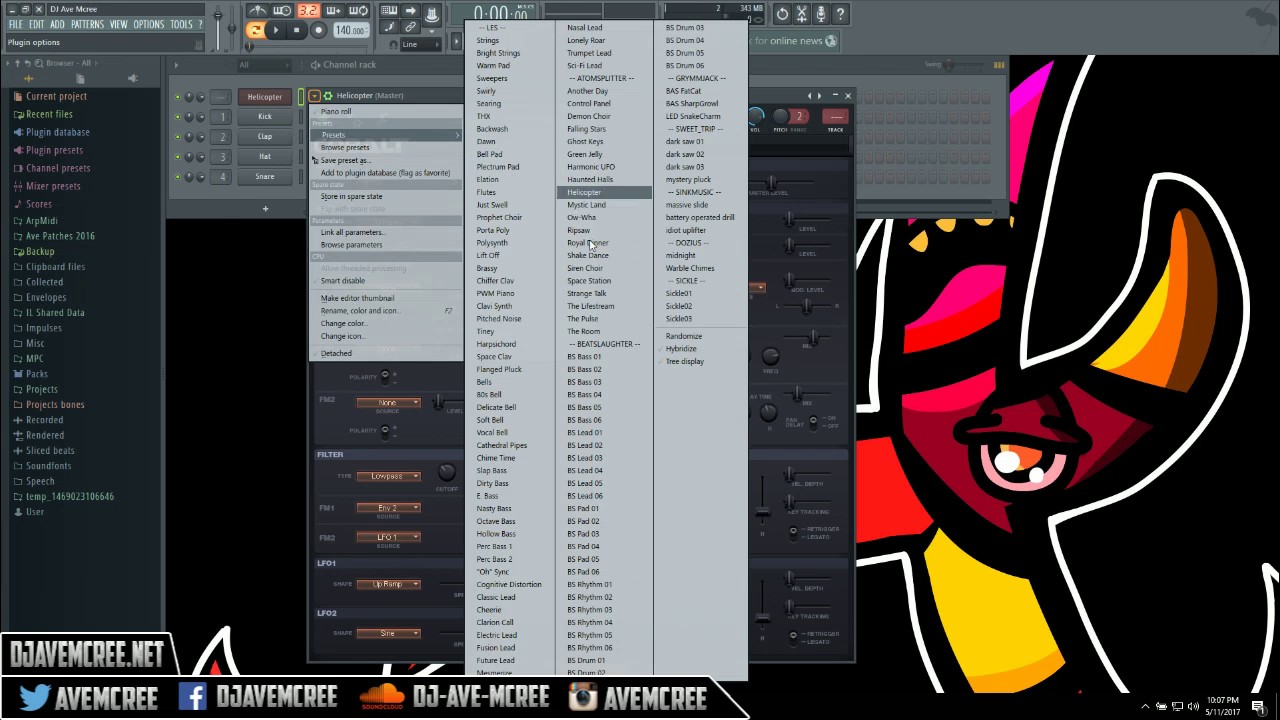This screenshot has height=720, width=1280.
Task: Open the TOOLS menu
Action: [x=181, y=24]
